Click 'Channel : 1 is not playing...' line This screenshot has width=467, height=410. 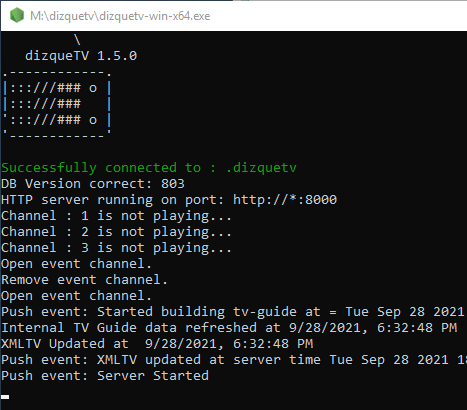116,216
